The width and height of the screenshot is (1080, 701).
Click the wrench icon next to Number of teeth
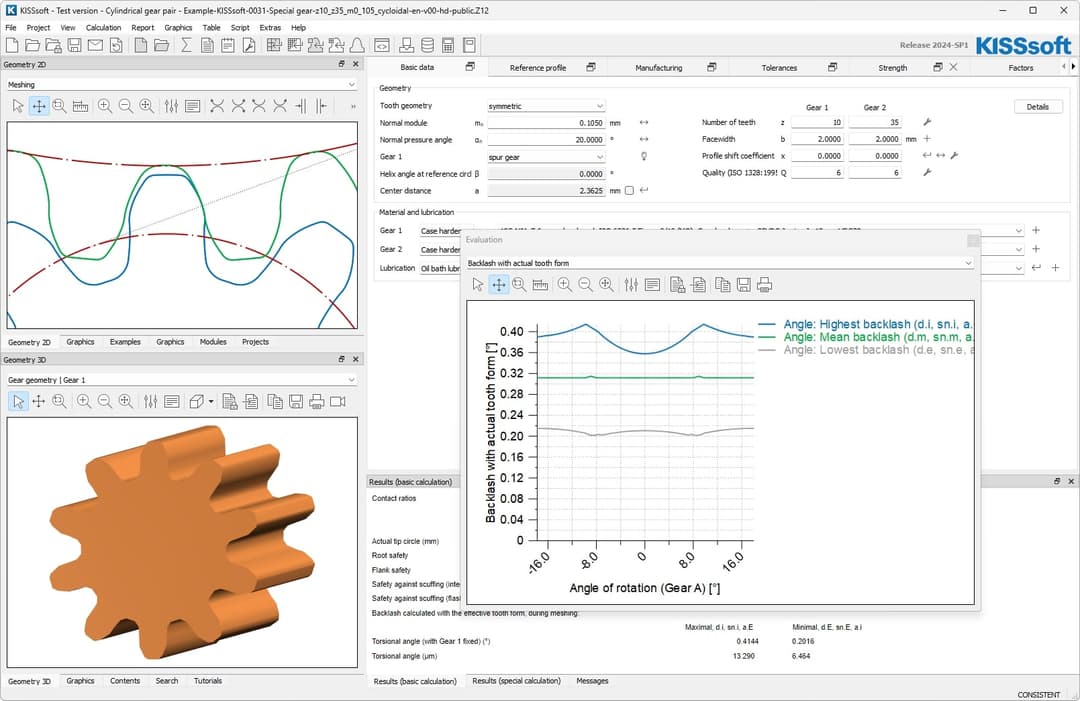click(927, 122)
